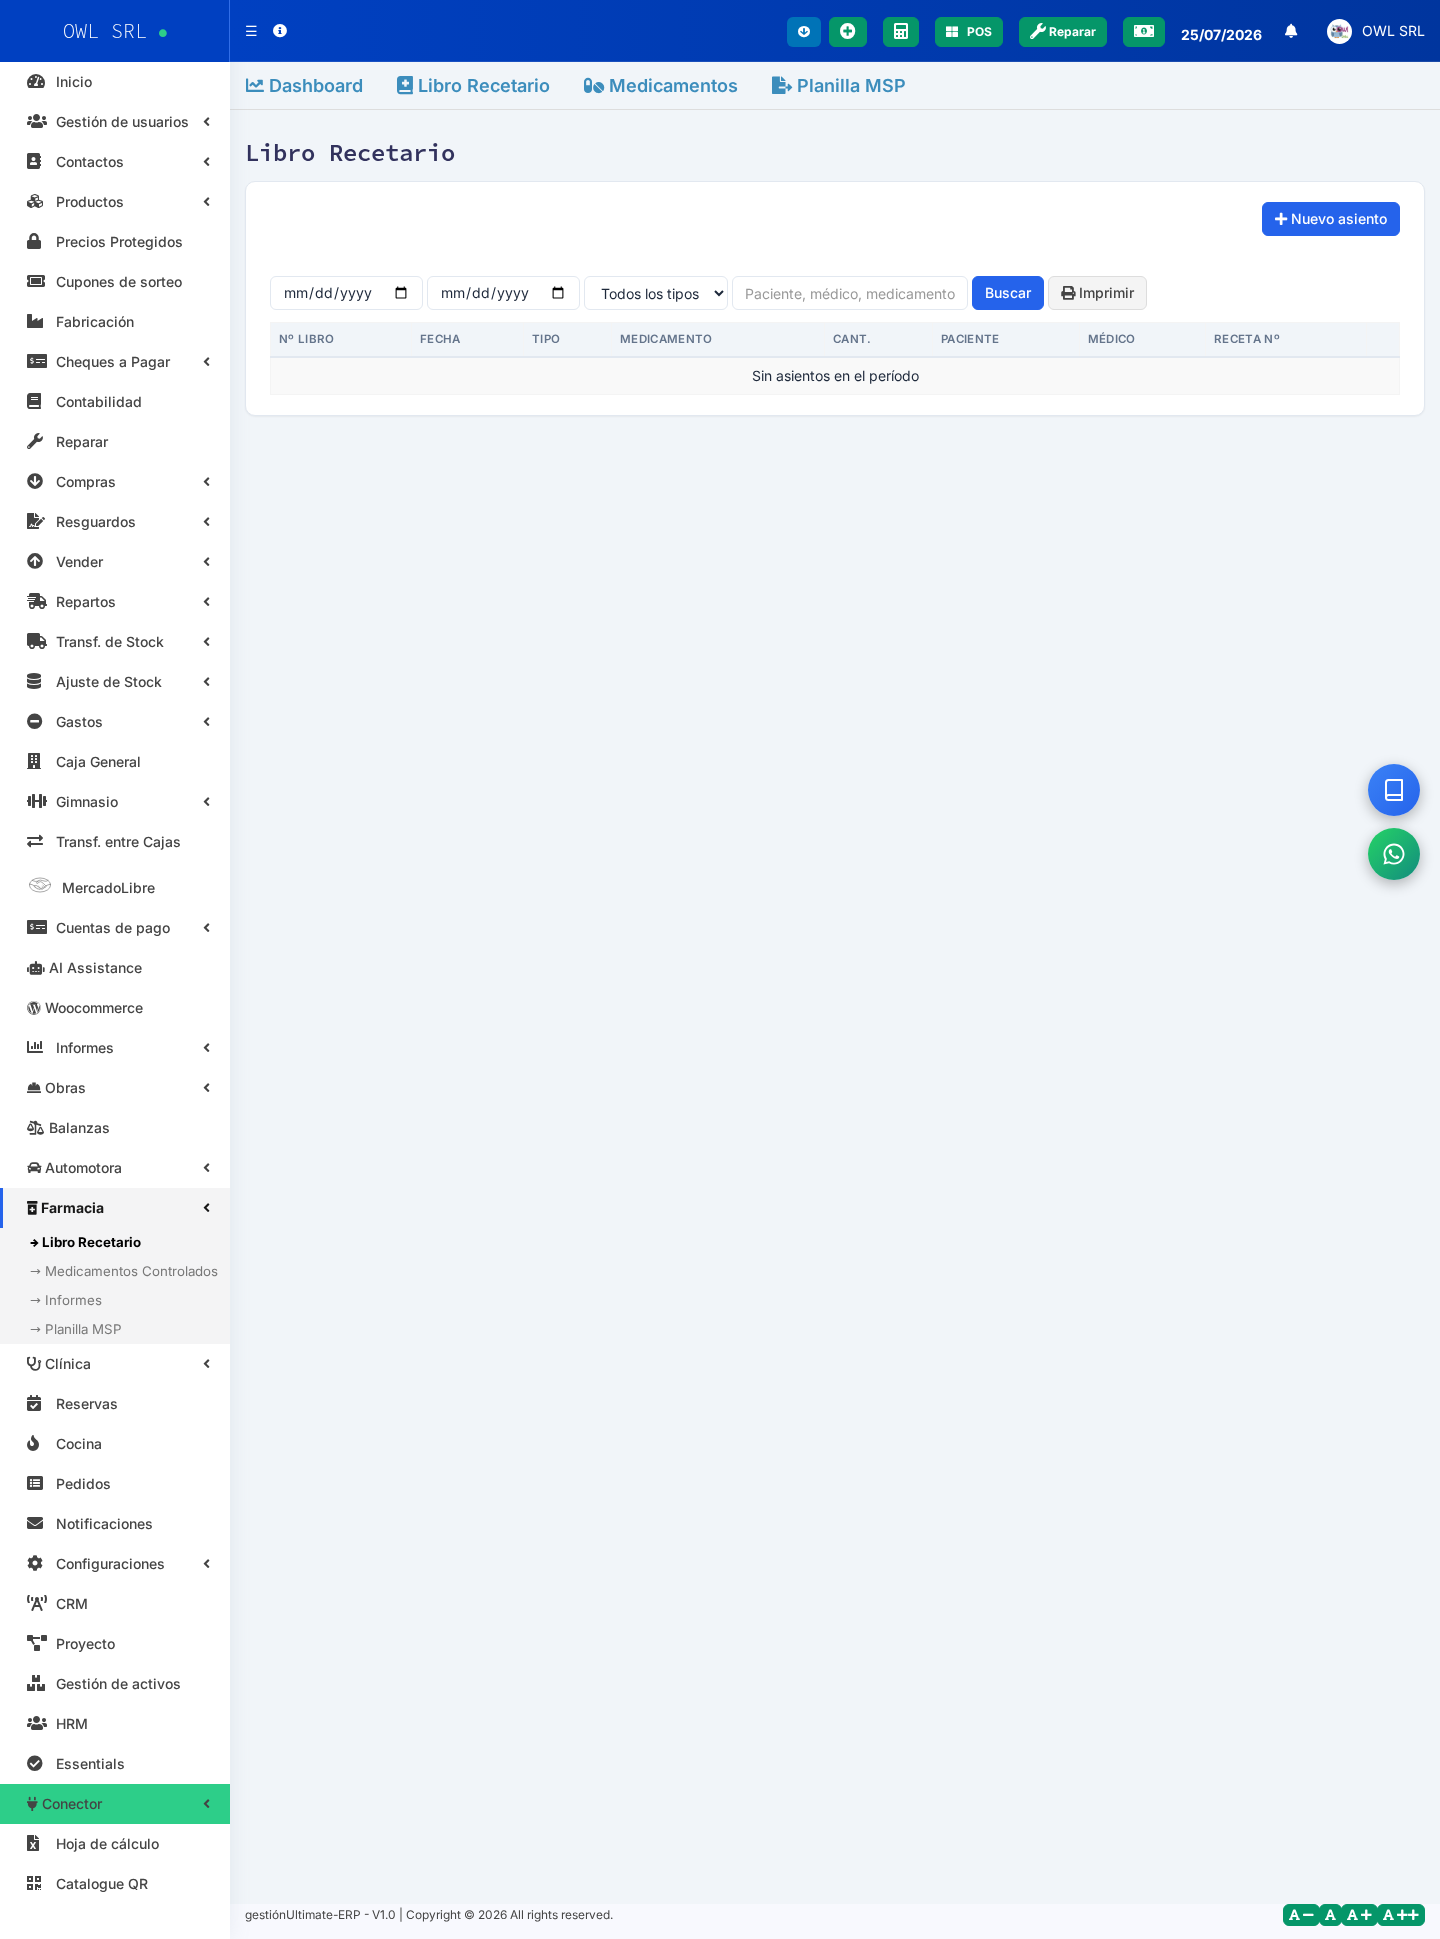This screenshot has width=1440, height=1939.
Task: Select Medicamentos Controlados in sidebar
Action: [x=124, y=1271]
